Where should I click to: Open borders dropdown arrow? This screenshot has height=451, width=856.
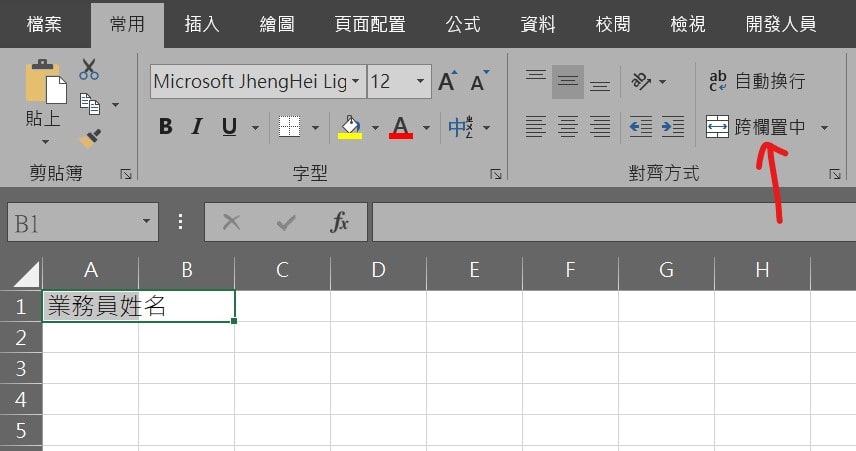[315, 128]
